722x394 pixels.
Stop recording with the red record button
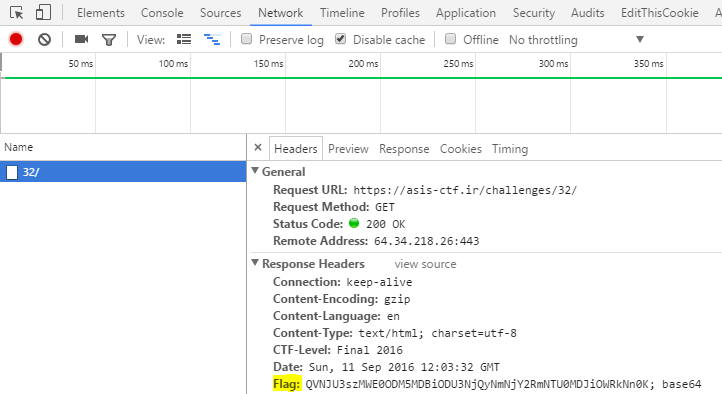[16, 40]
